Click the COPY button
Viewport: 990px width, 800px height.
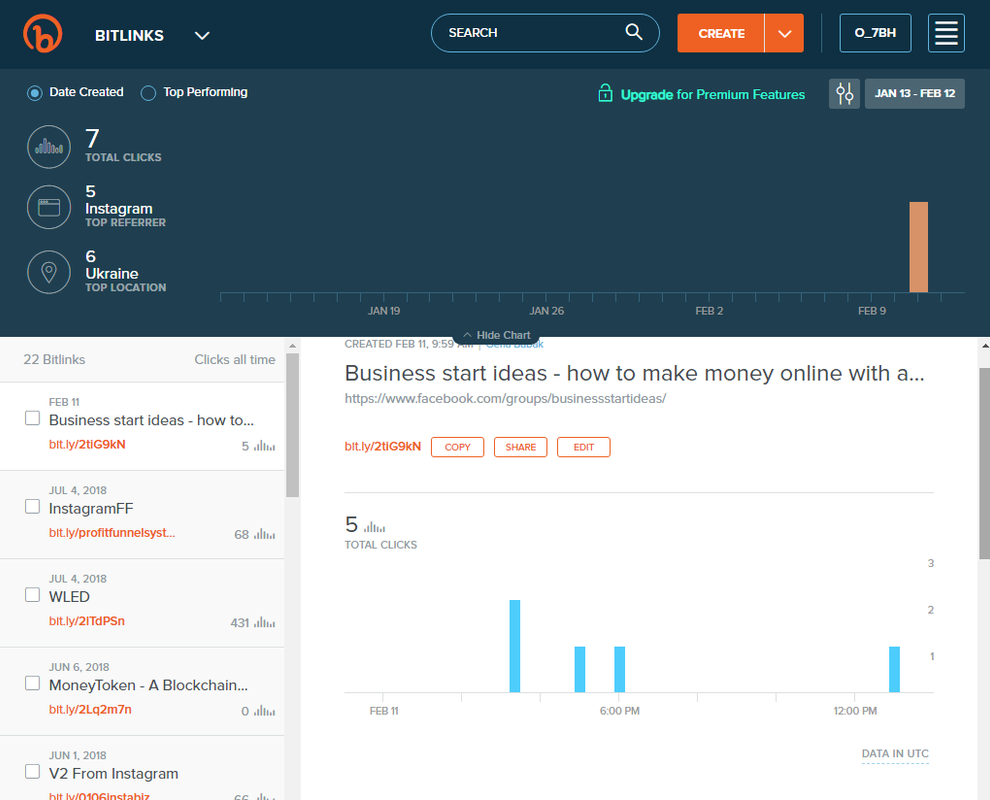[x=458, y=447]
